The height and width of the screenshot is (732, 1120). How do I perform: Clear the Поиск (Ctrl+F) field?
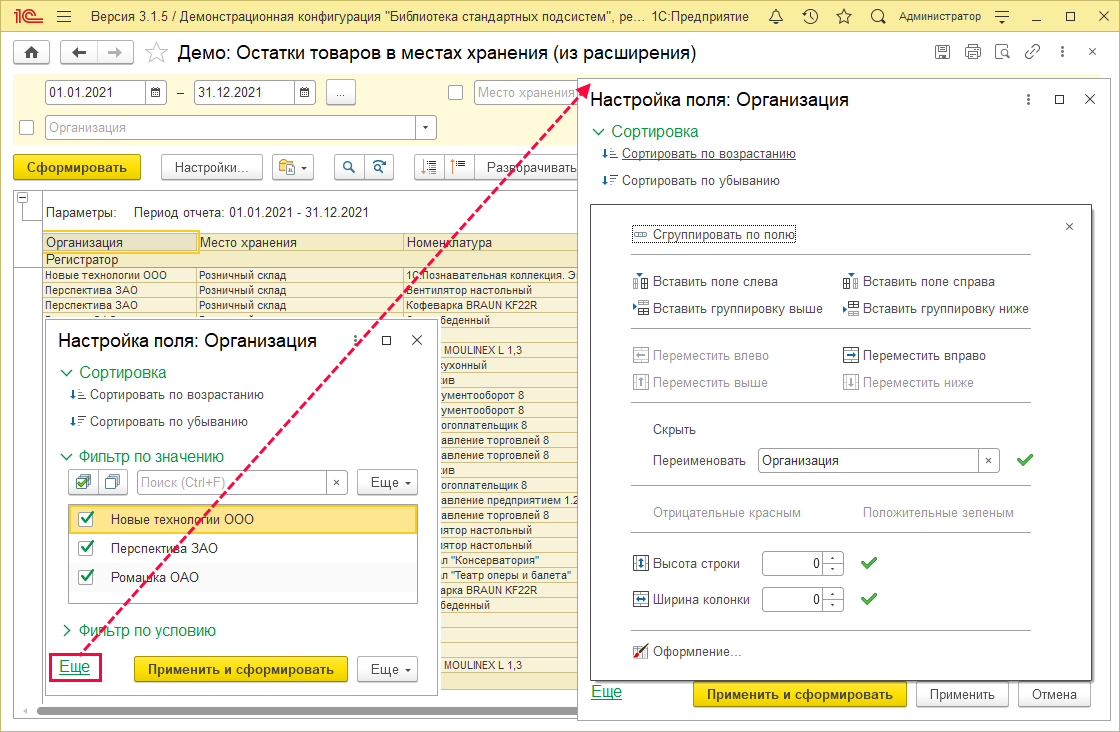336,483
